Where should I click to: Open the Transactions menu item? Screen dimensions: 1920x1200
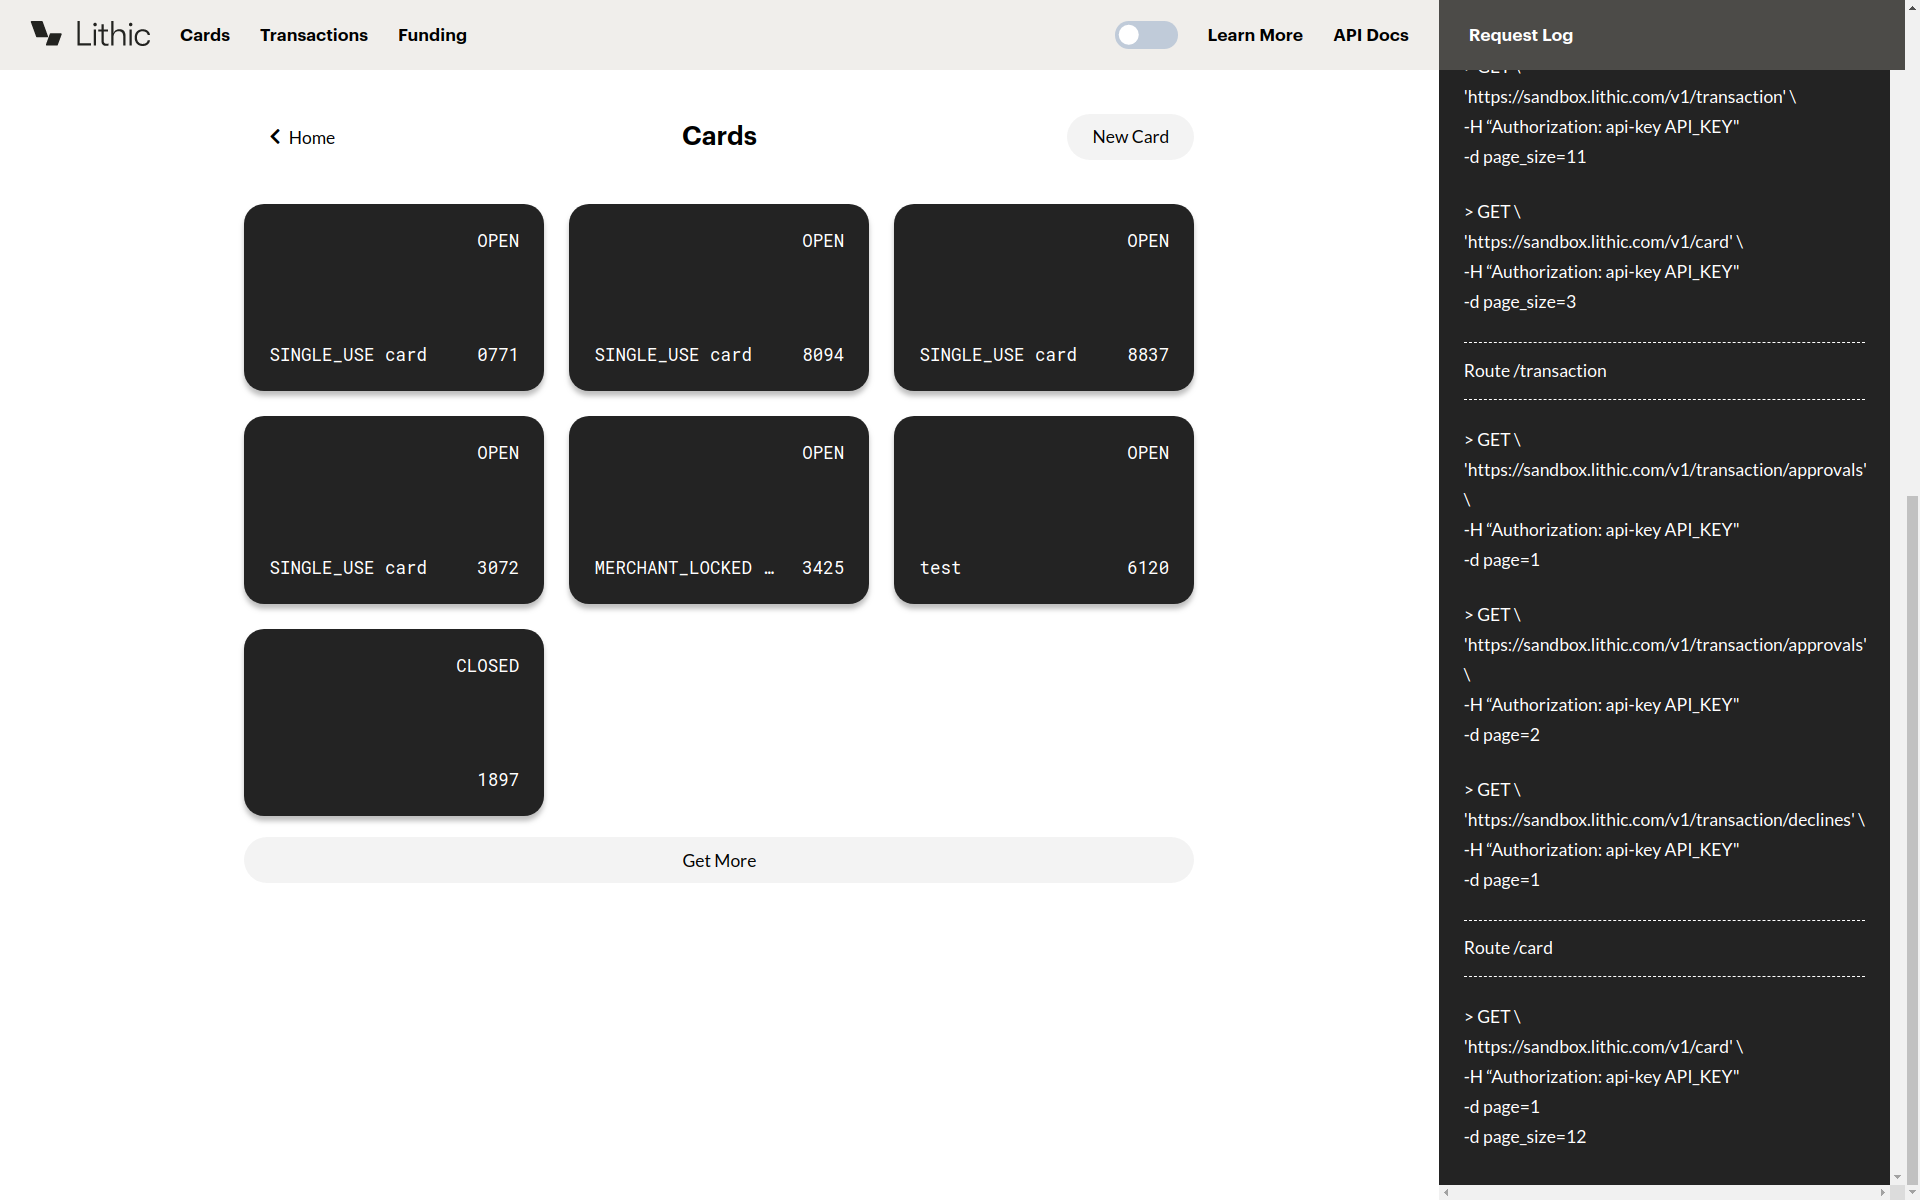coord(314,35)
